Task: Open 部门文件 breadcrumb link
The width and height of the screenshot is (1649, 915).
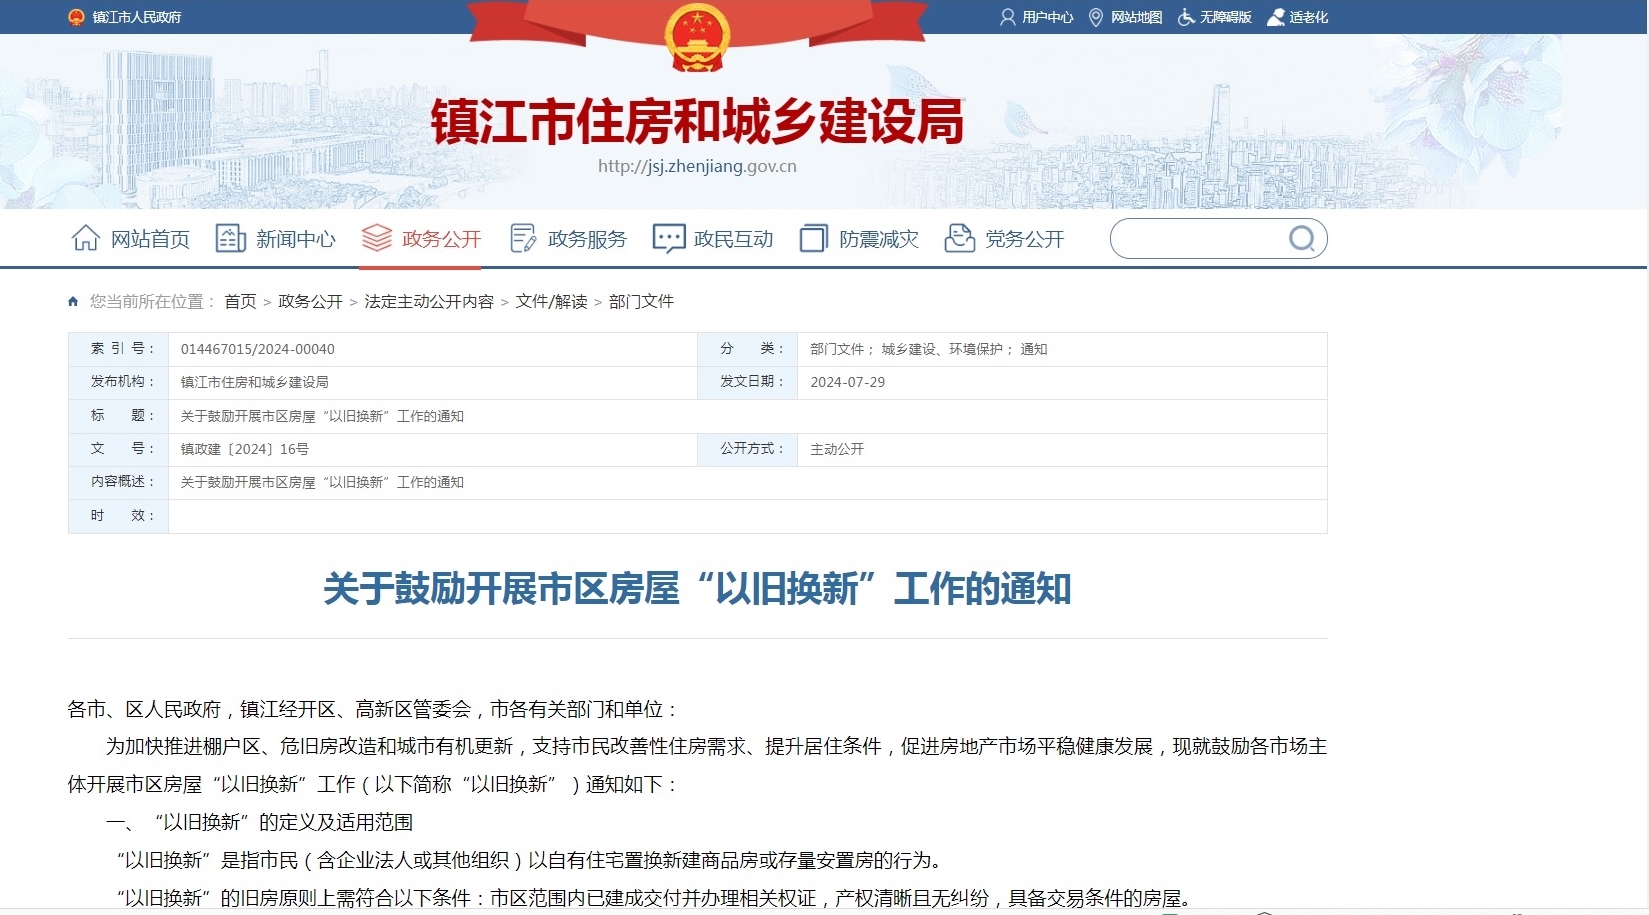Action: [x=641, y=301]
